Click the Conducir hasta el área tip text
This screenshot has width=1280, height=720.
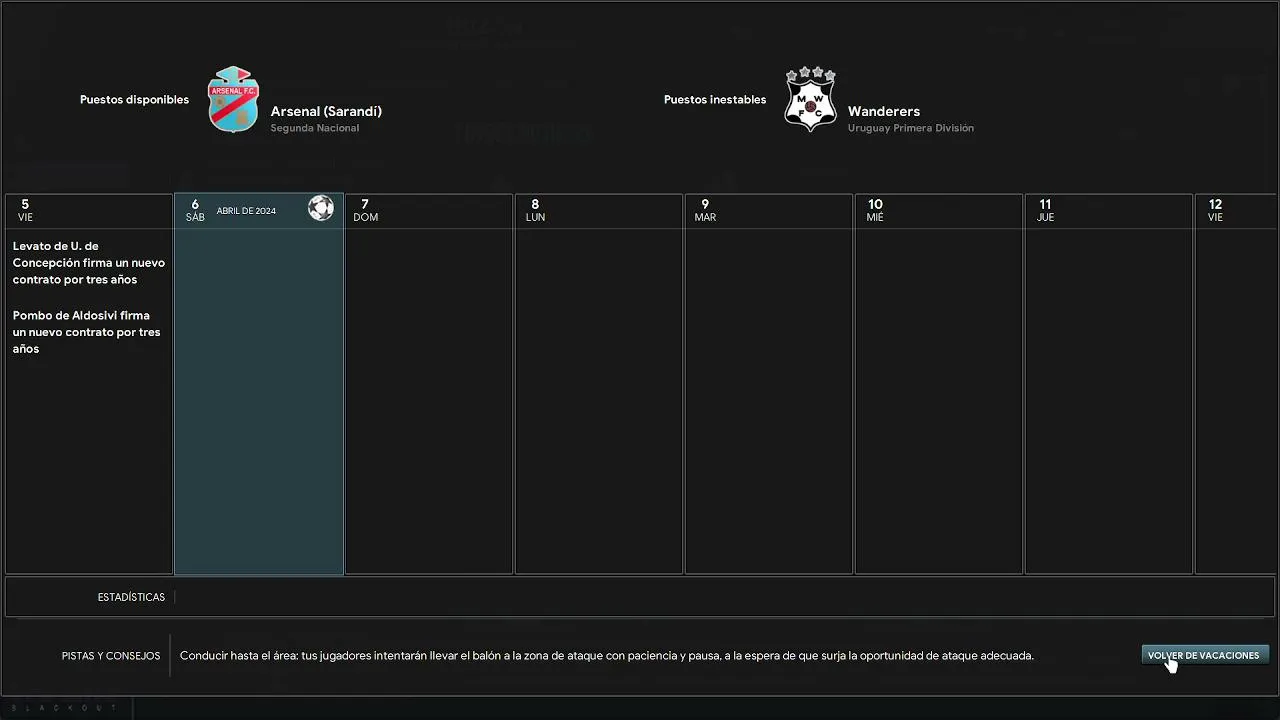tap(607, 656)
